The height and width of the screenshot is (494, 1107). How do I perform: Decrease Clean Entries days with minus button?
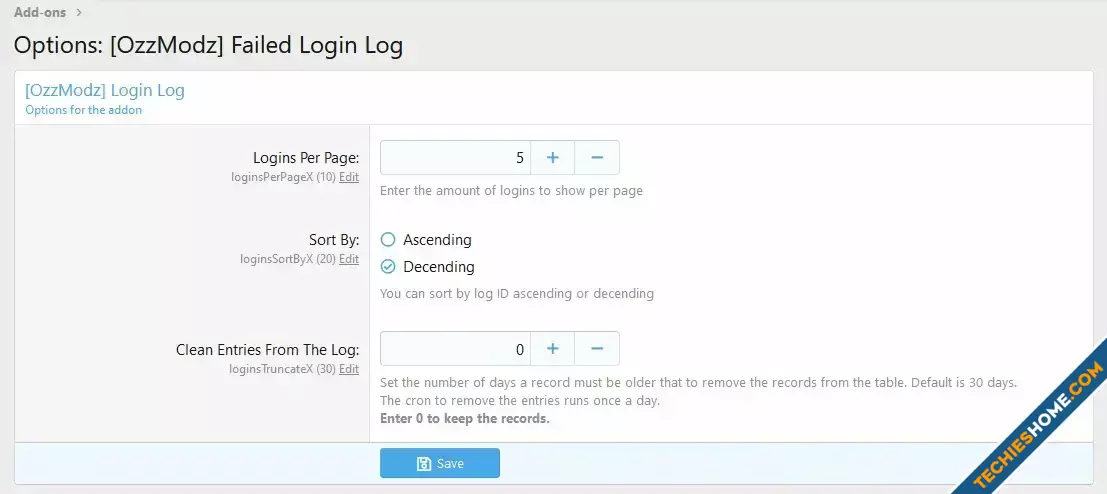(x=597, y=349)
